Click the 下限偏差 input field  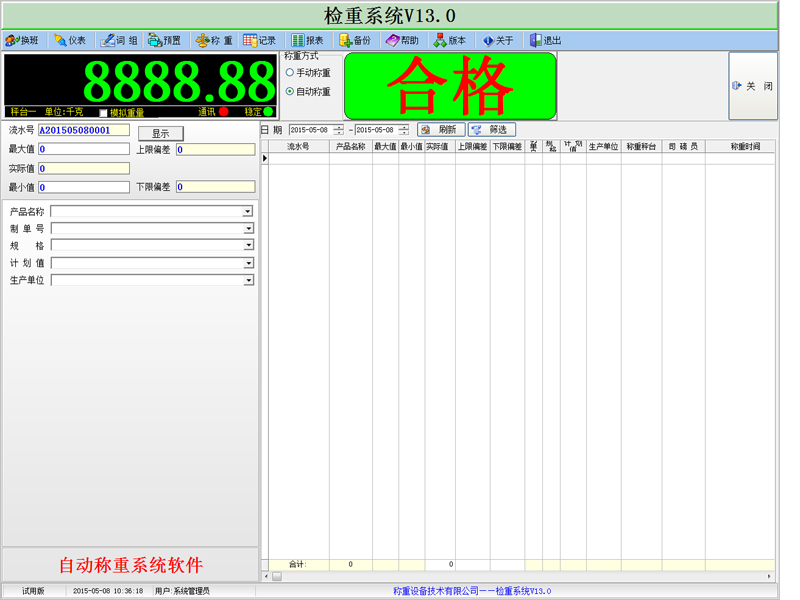[x=215, y=187]
